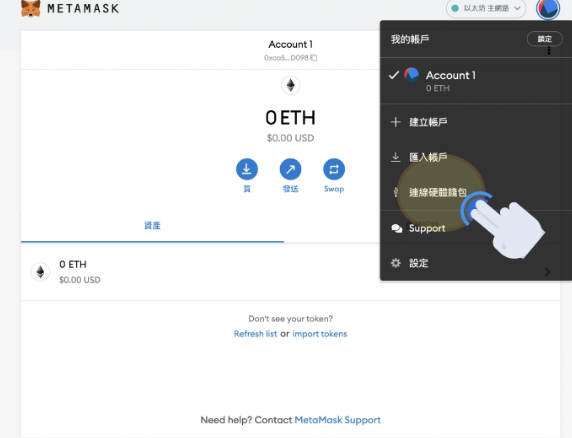Click the Account 1 name header
The width and height of the screenshot is (572, 438).
point(290,44)
